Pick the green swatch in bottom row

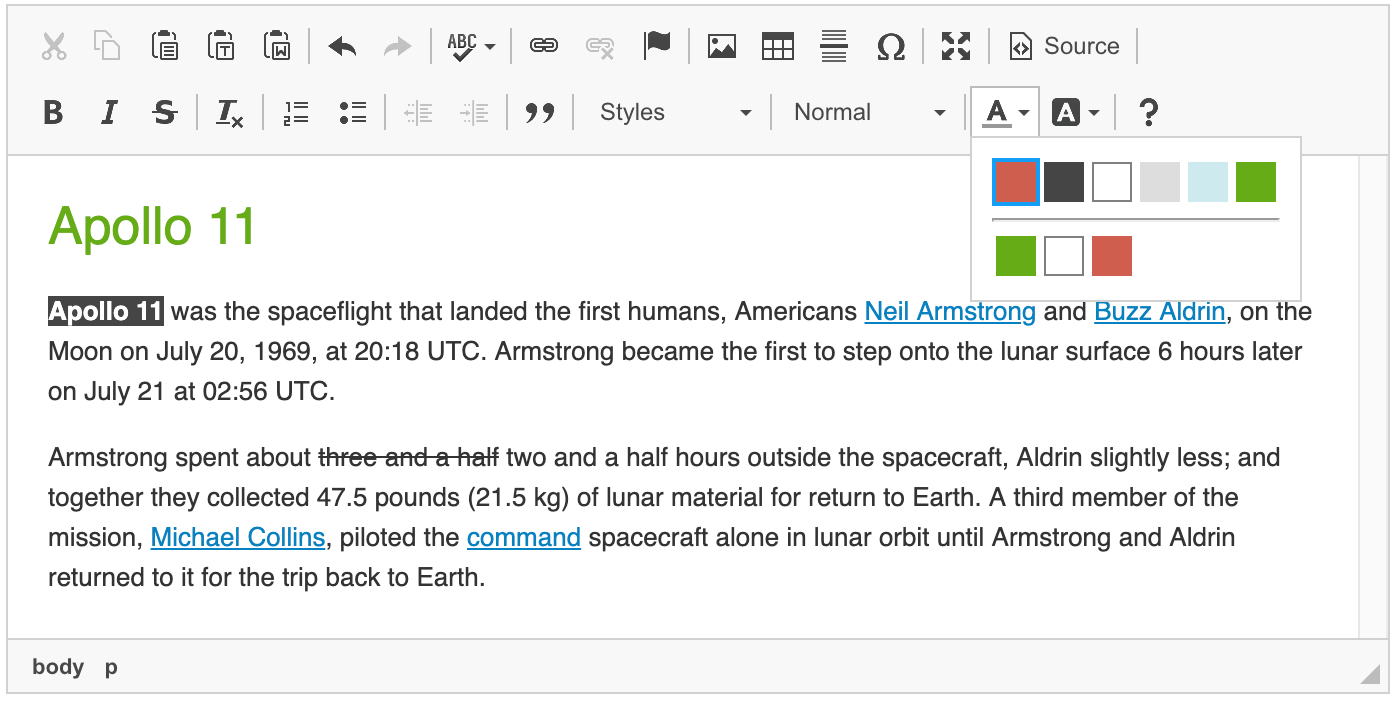click(1016, 256)
